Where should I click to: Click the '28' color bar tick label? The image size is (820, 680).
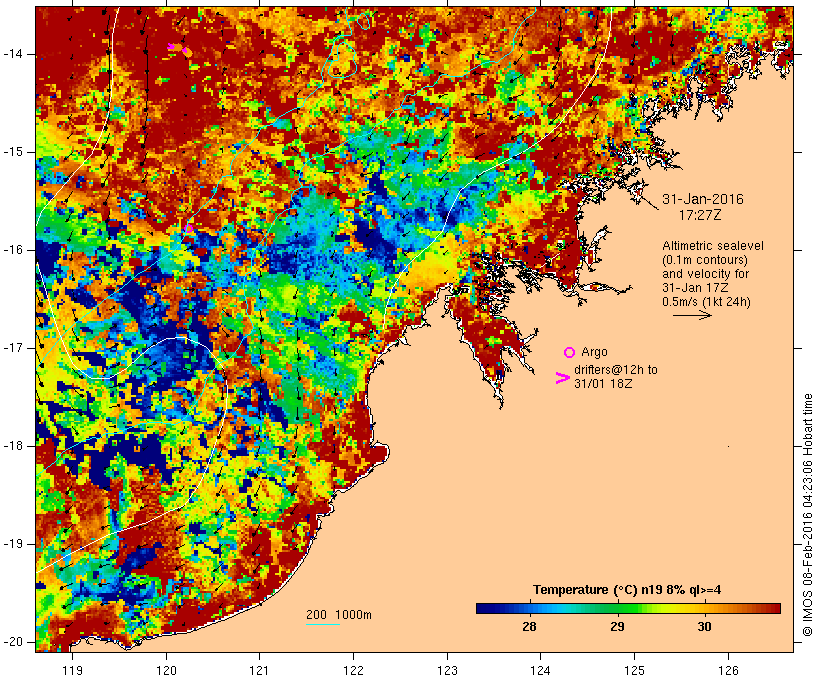pyautogui.click(x=529, y=627)
